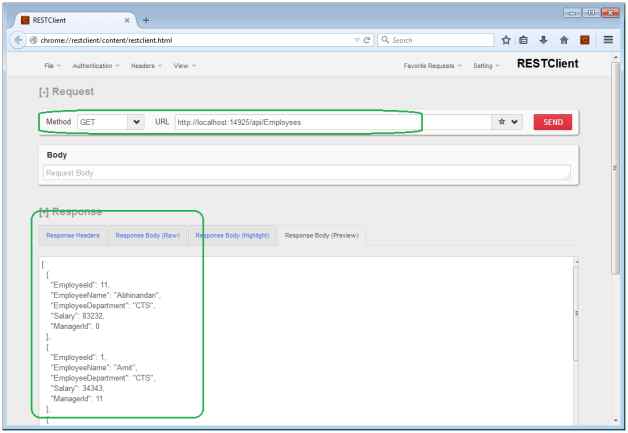Viewport: 628px width, 433px height.
Task: Click the reload page icon in address bar
Action: (366, 40)
